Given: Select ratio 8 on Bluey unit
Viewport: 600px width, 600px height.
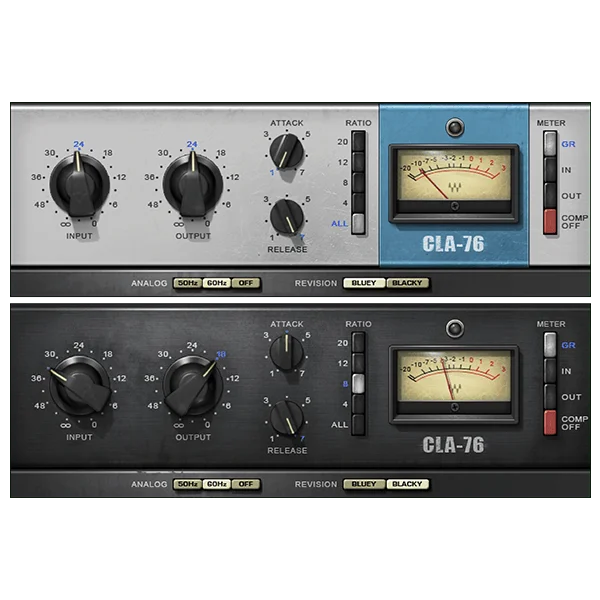Looking at the screenshot, I should (x=359, y=183).
